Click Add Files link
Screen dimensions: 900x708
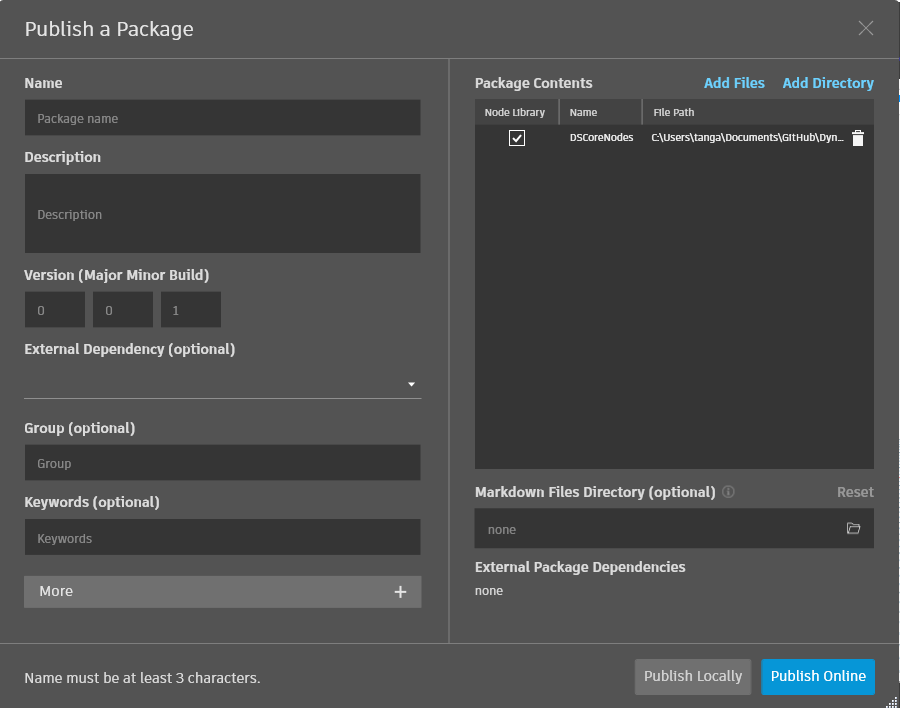[x=734, y=83]
